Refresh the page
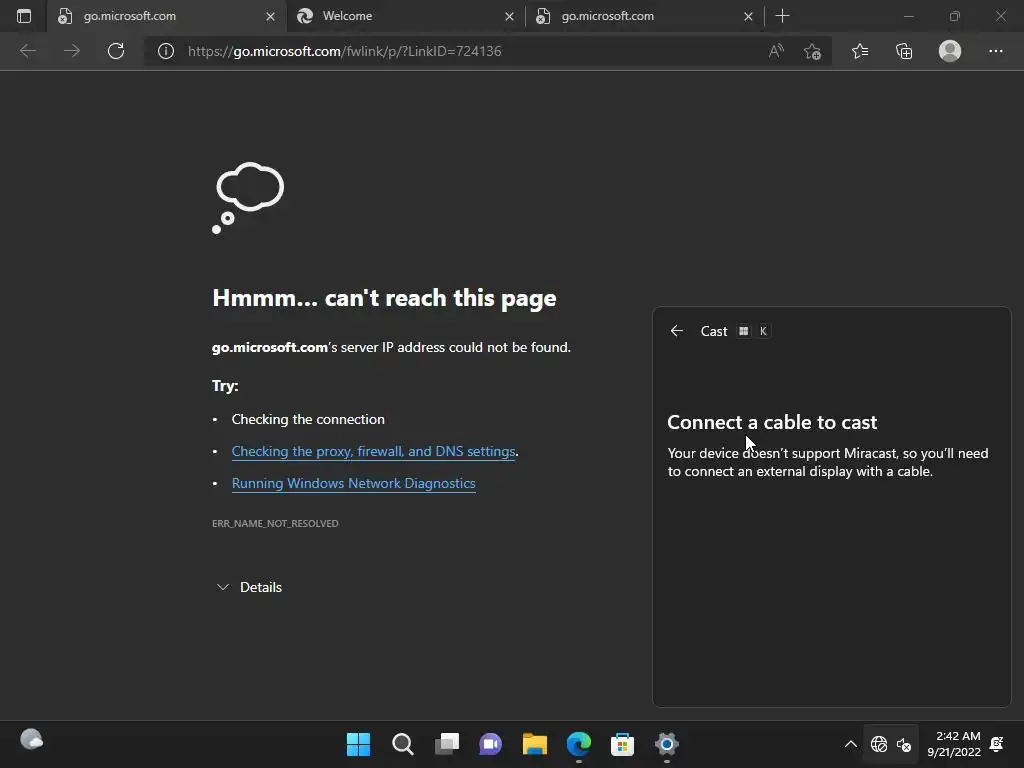 click(116, 51)
